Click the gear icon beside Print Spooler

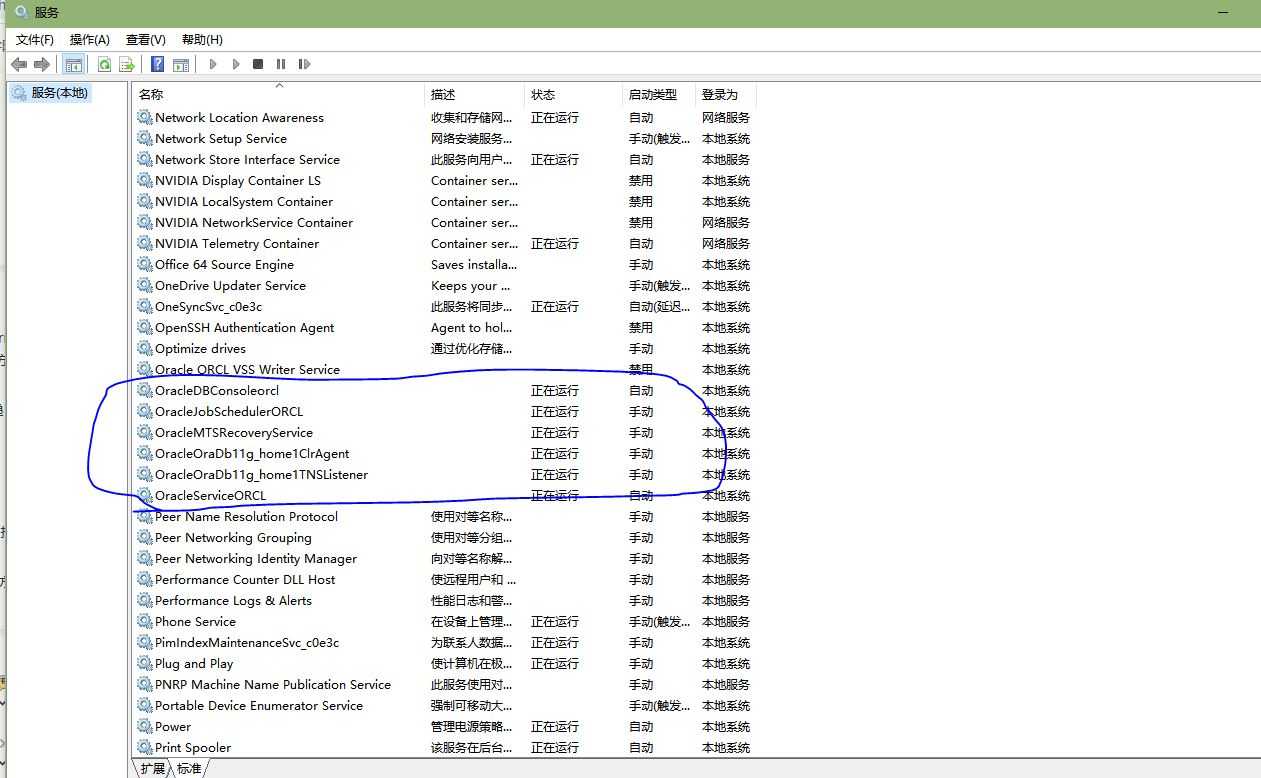145,747
